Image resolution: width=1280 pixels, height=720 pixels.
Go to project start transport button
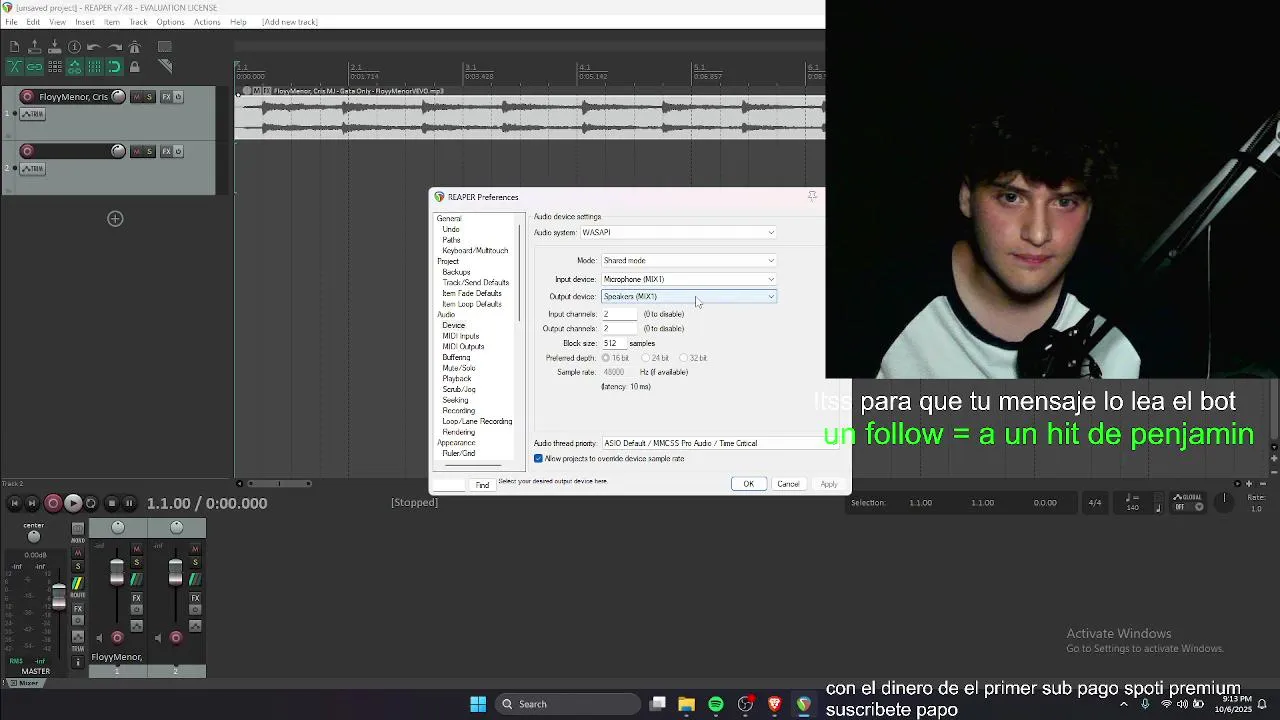pyautogui.click(x=14, y=503)
